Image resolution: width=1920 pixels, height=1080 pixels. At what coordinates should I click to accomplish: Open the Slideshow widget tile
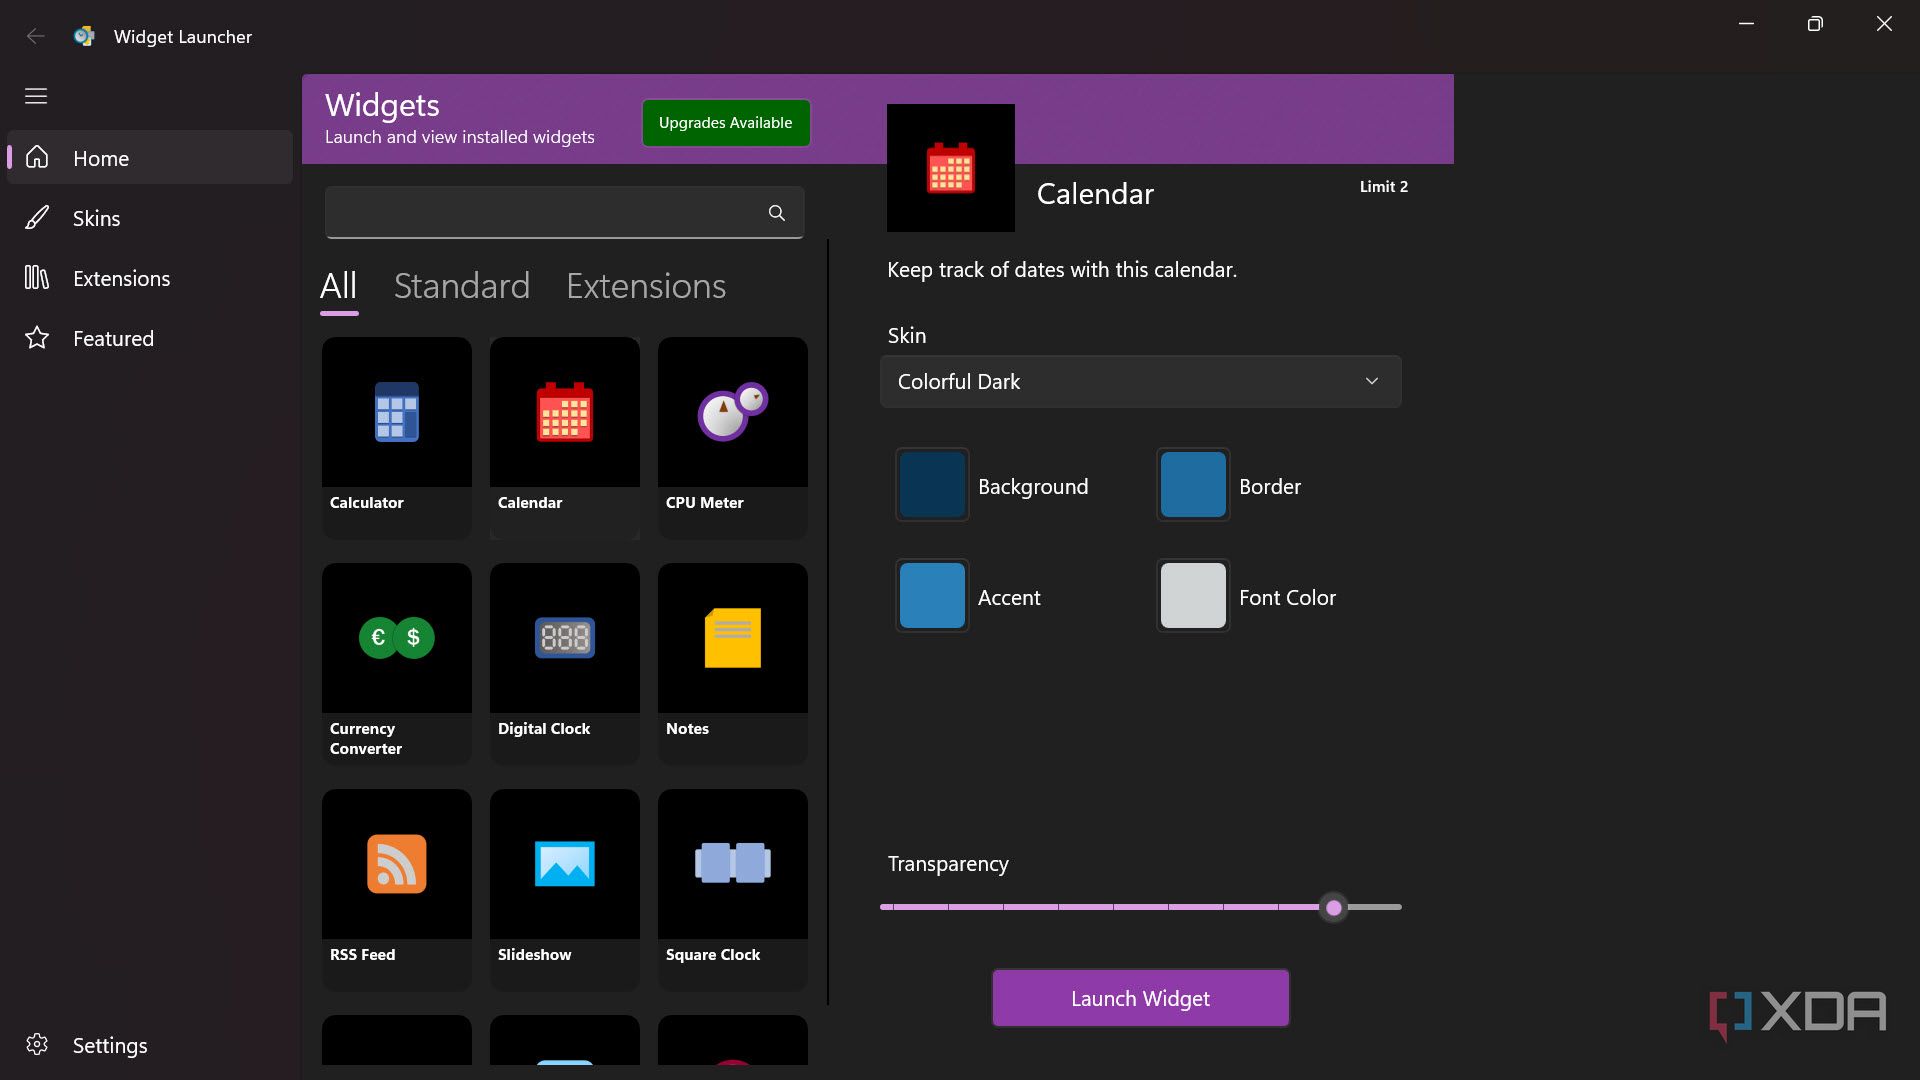564,889
